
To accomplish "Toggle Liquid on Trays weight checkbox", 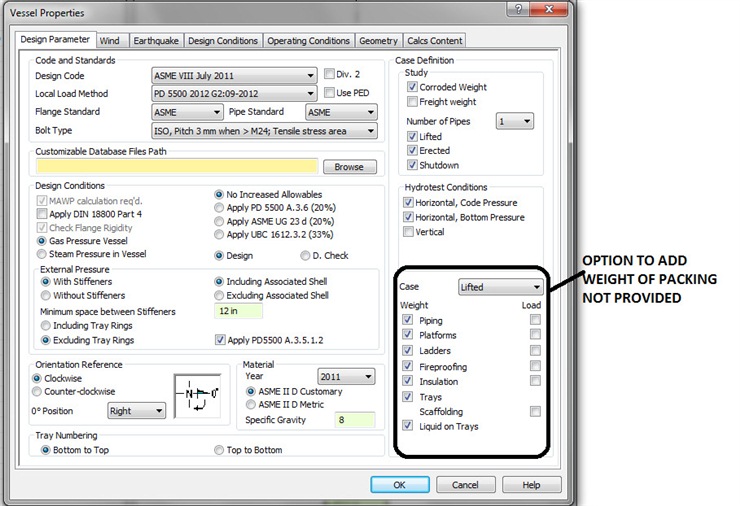I will click(407, 426).
